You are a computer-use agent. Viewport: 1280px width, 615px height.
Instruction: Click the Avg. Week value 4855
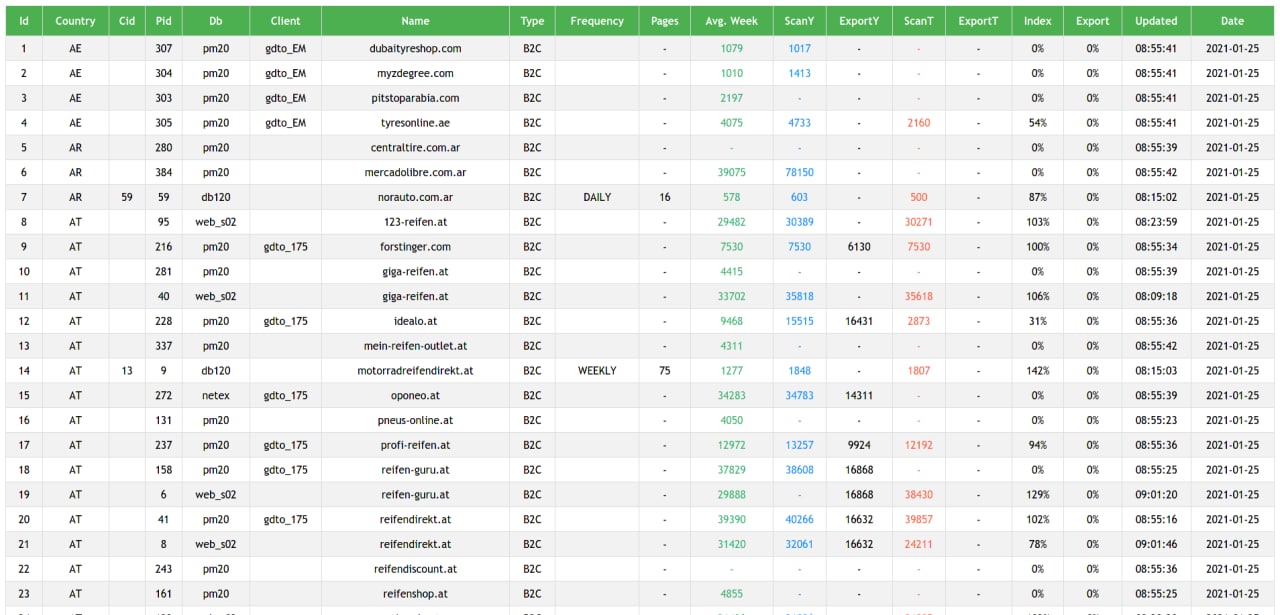pyautogui.click(x=732, y=594)
